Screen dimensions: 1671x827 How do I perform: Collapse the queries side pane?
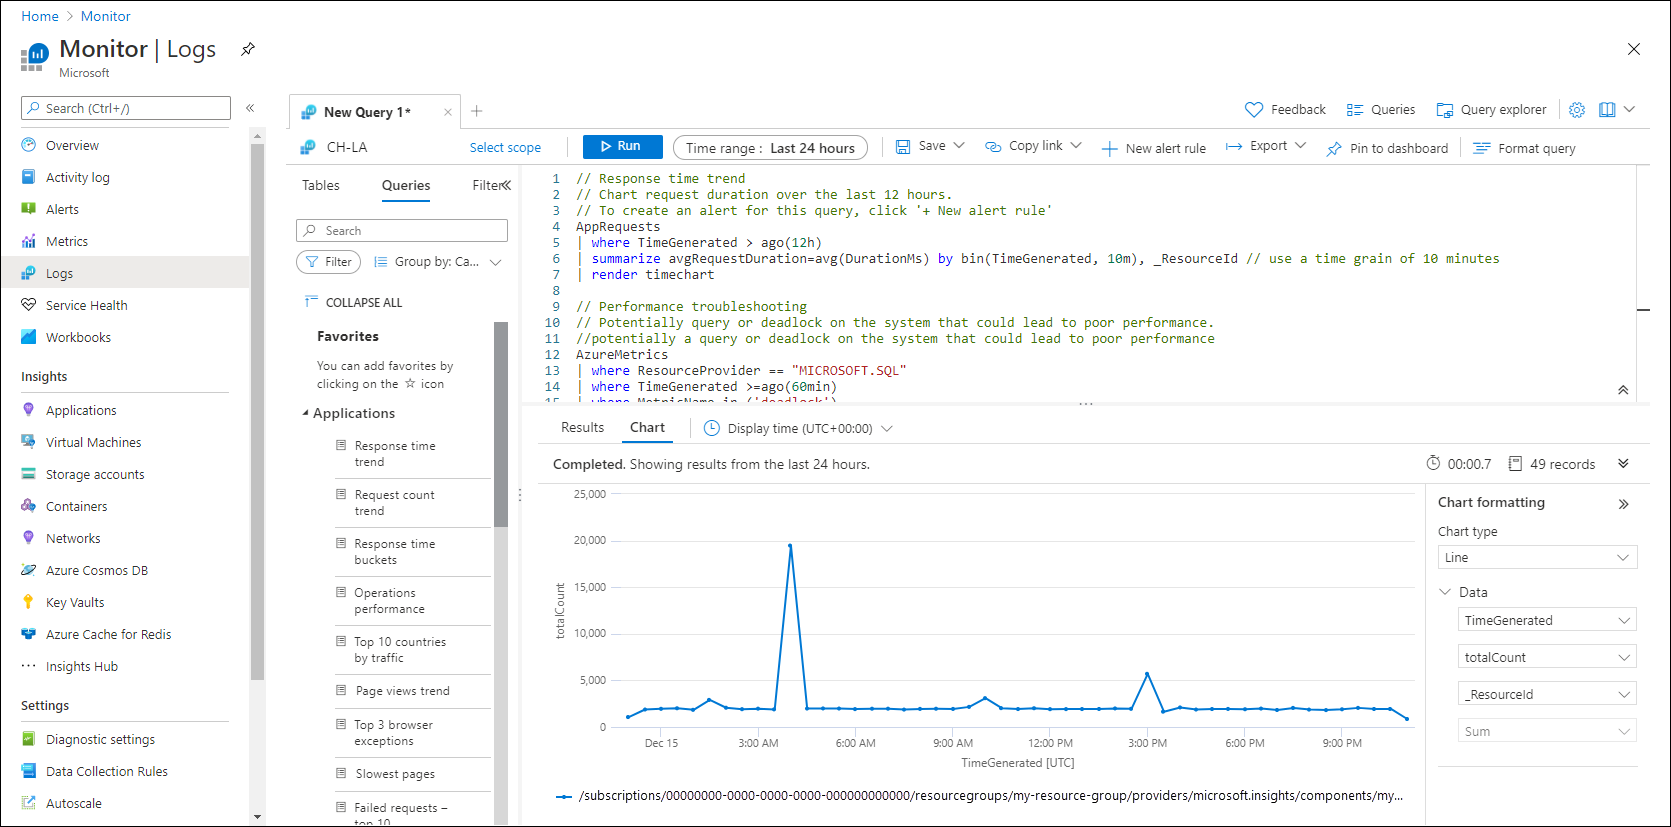[x=506, y=185]
